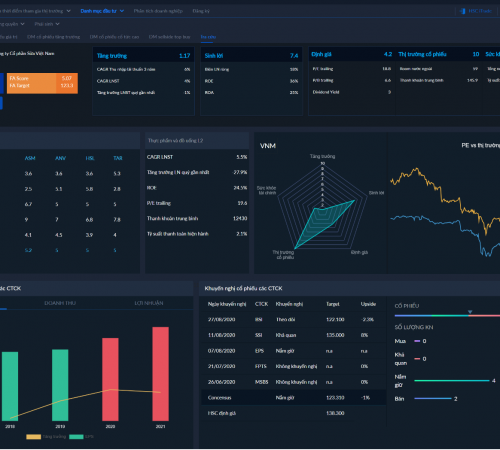Select the Sinh lời score card header

pos(251,56)
